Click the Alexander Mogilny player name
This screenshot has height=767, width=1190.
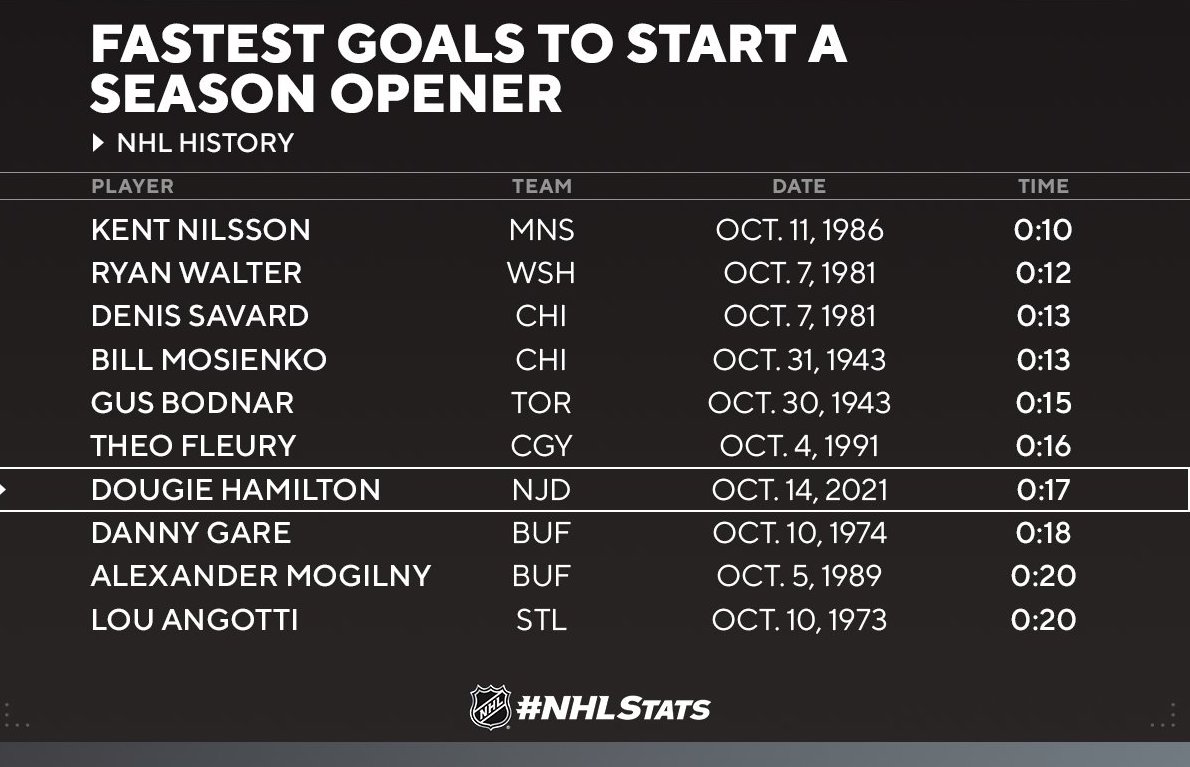(260, 576)
